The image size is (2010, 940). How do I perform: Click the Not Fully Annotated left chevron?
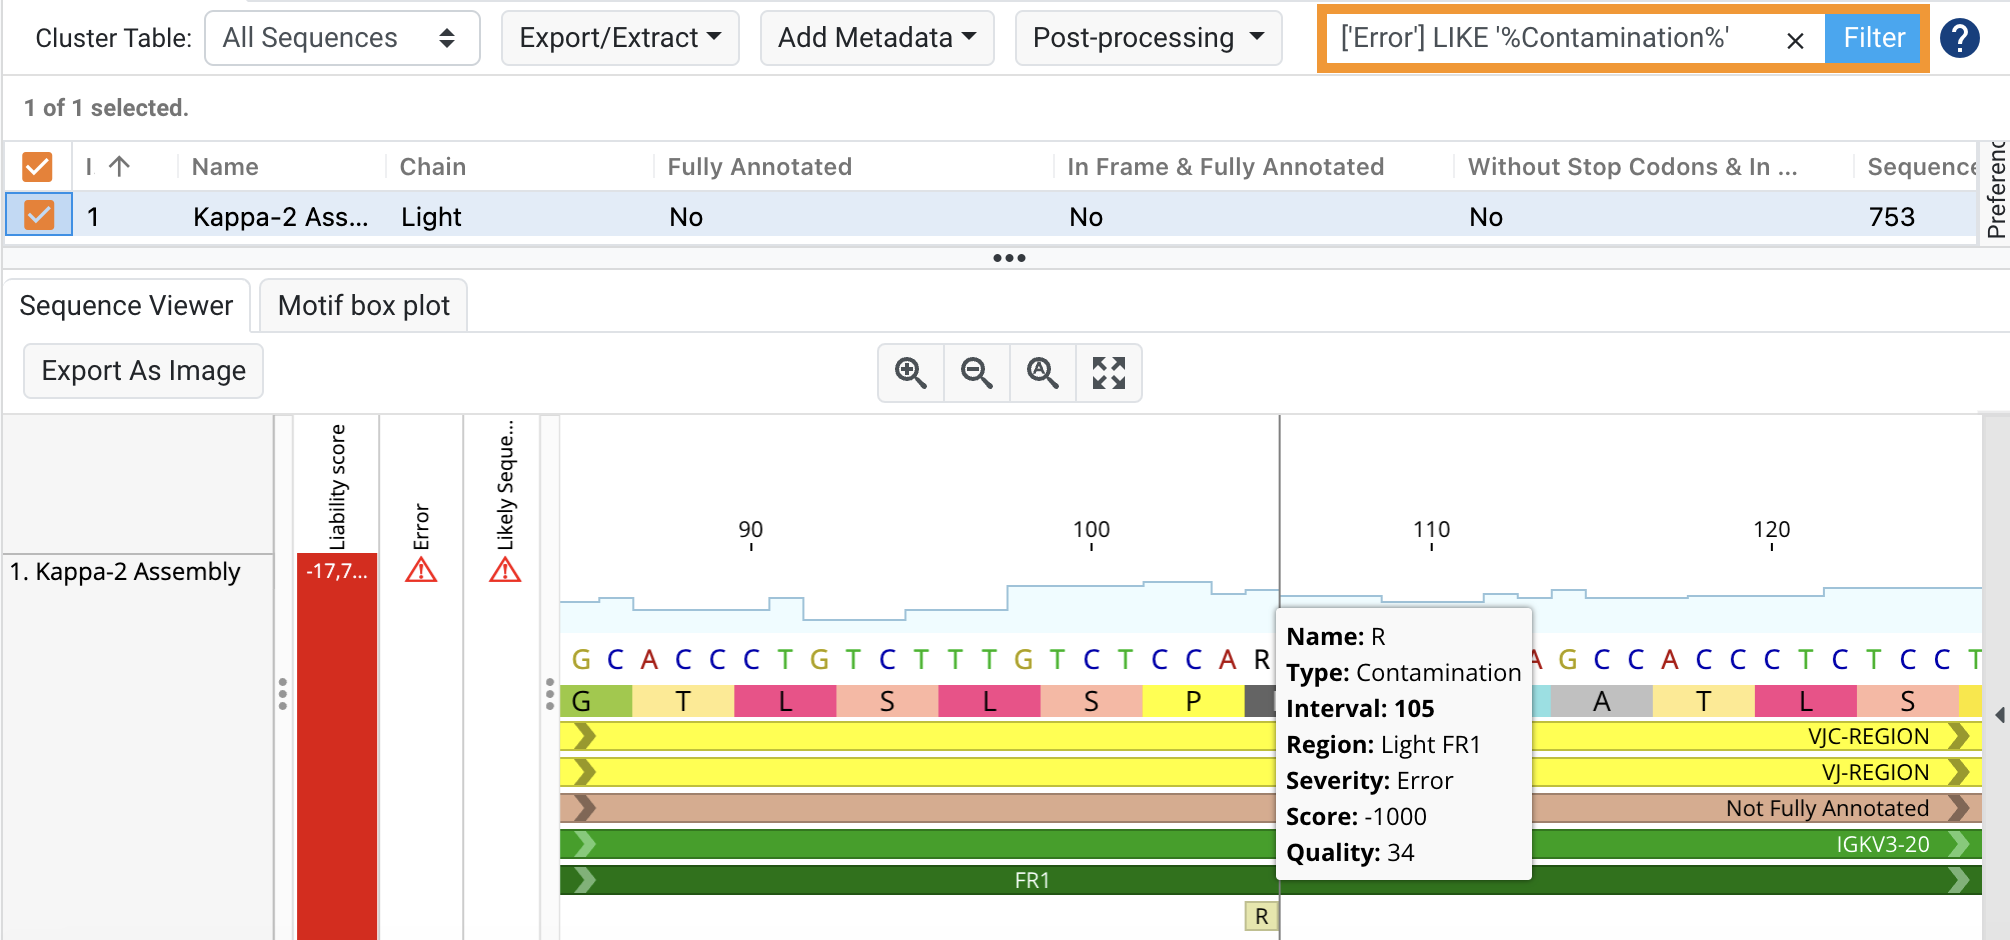pyautogui.click(x=585, y=808)
